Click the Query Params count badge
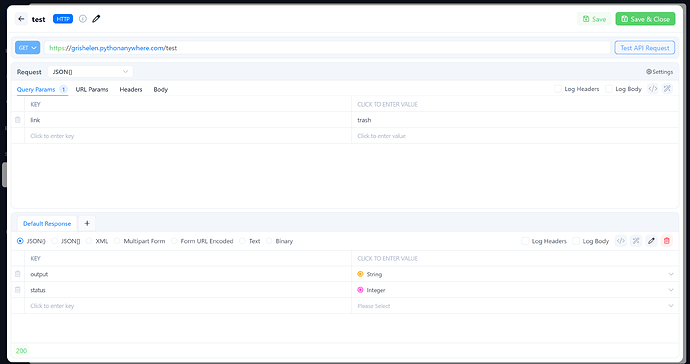The height and width of the screenshot is (364, 690). click(x=63, y=89)
